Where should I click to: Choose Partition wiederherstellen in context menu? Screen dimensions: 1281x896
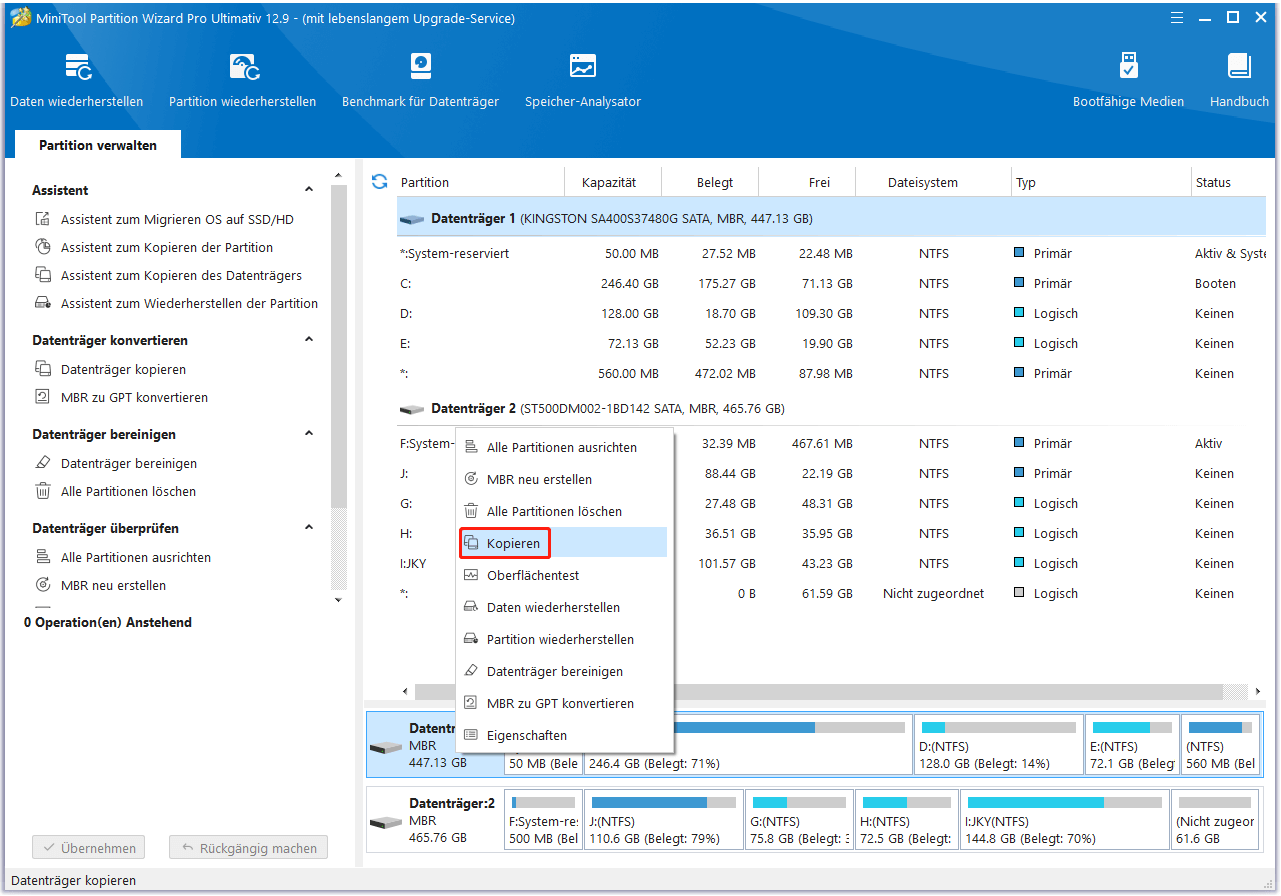coord(563,639)
